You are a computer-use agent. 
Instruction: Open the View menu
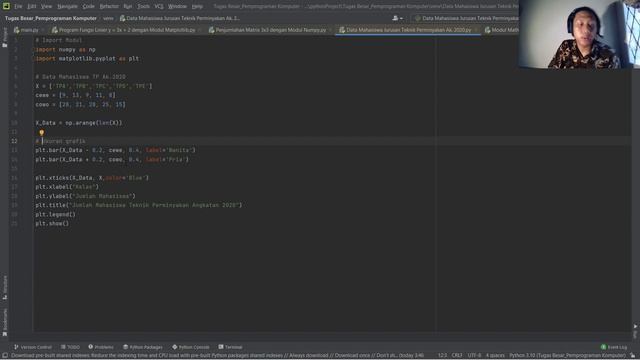(x=47, y=6)
